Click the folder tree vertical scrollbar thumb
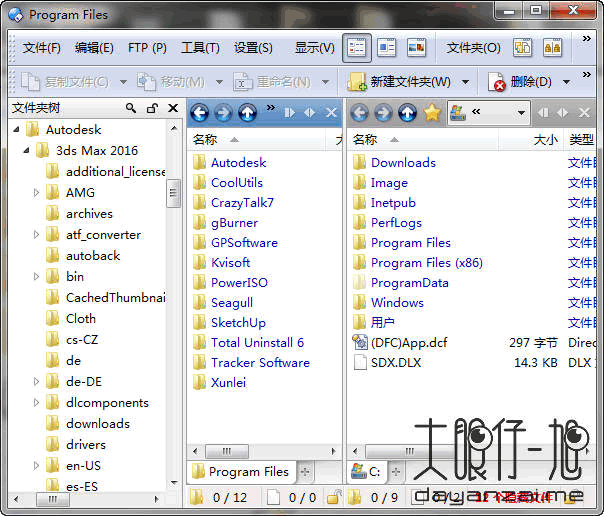This screenshot has height=516, width=604. (x=173, y=193)
